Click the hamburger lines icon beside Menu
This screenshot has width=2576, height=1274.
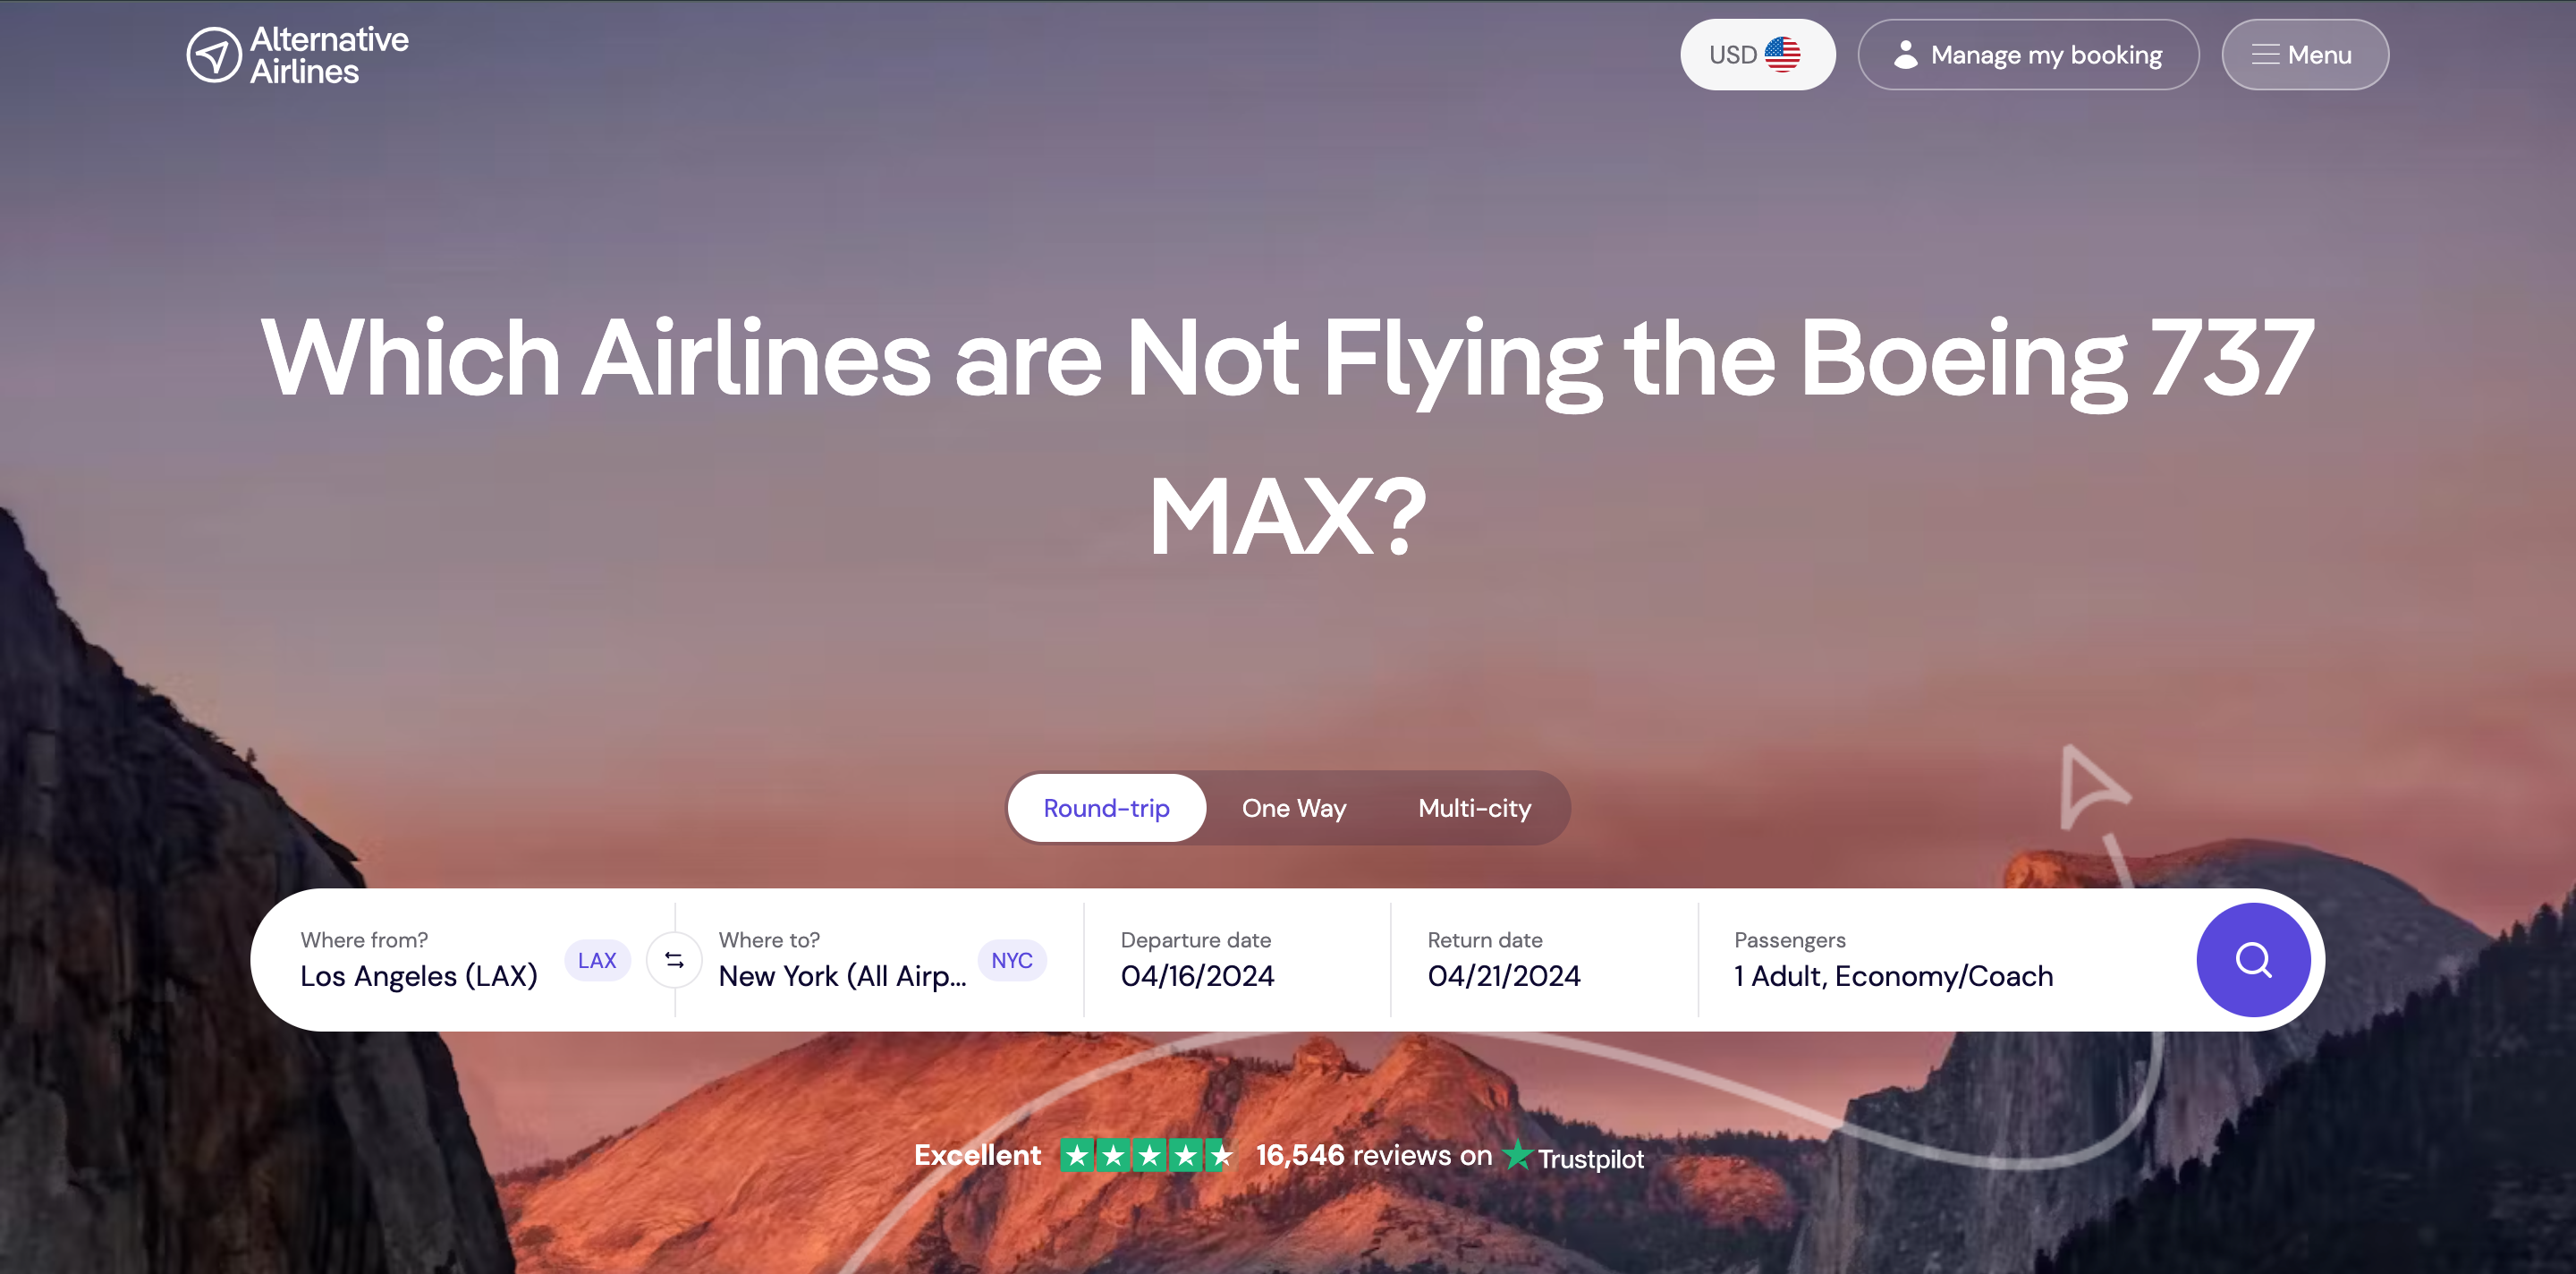pyautogui.click(x=2265, y=55)
